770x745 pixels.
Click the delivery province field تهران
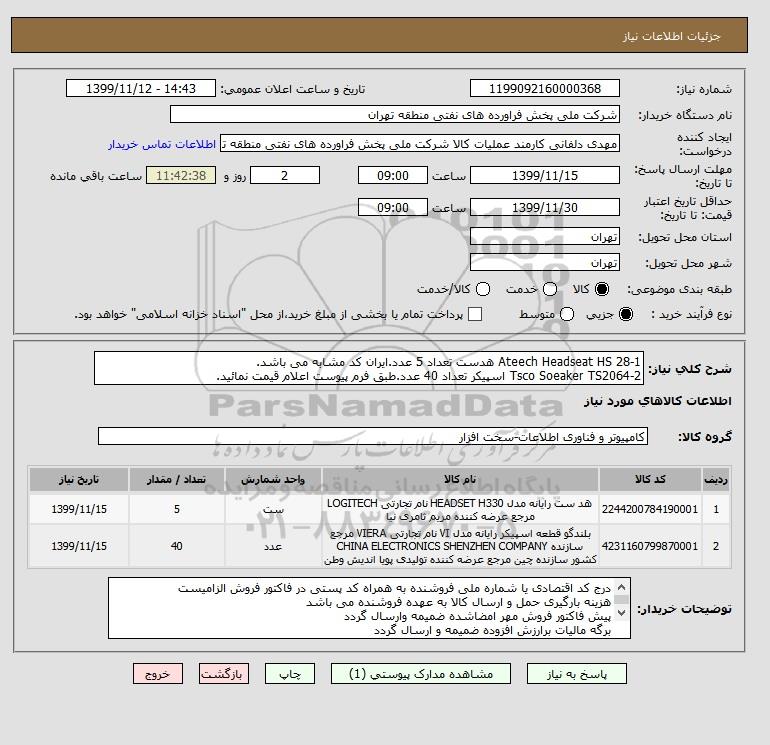pyautogui.click(x=545, y=237)
